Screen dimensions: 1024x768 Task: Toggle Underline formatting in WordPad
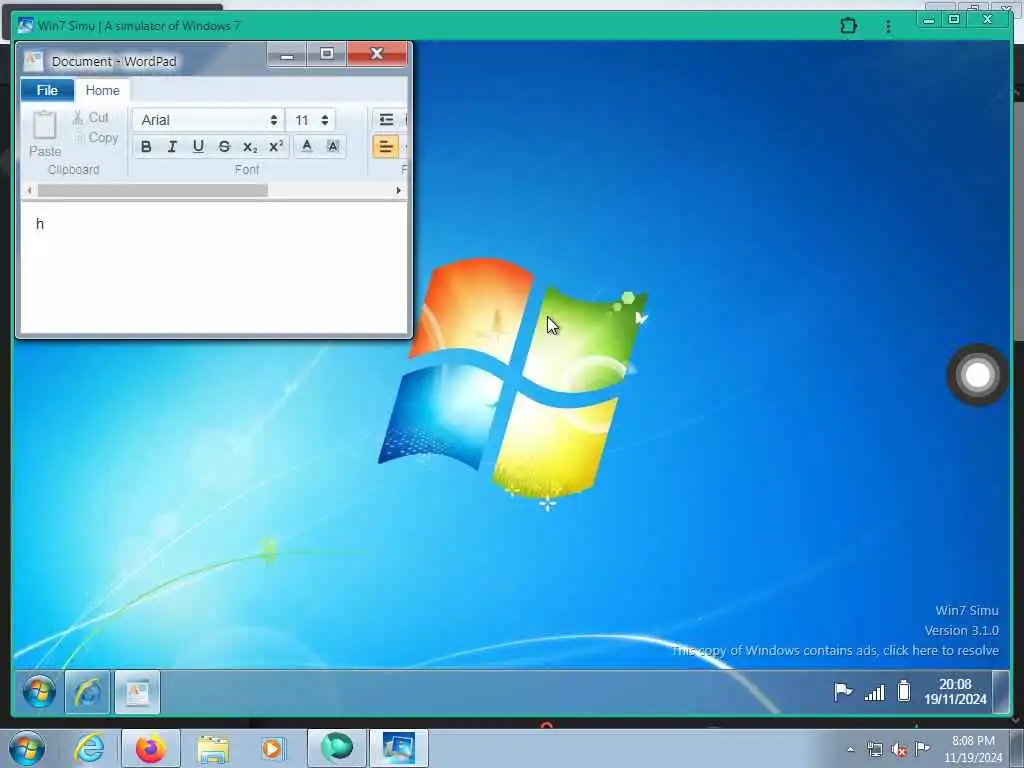pyautogui.click(x=198, y=147)
